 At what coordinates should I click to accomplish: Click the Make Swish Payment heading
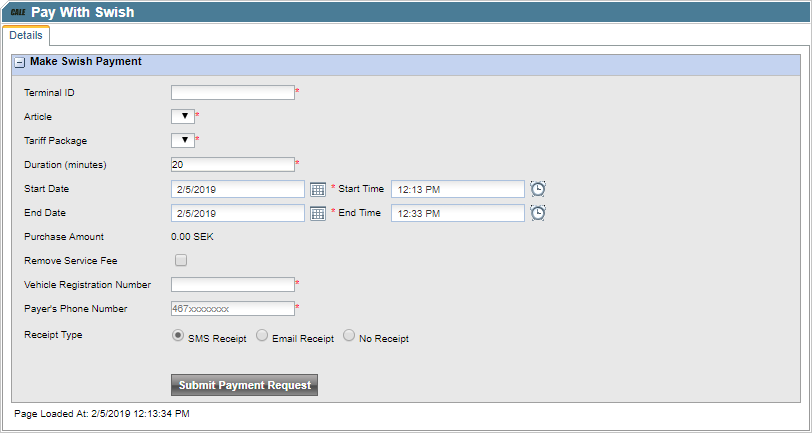[86, 61]
